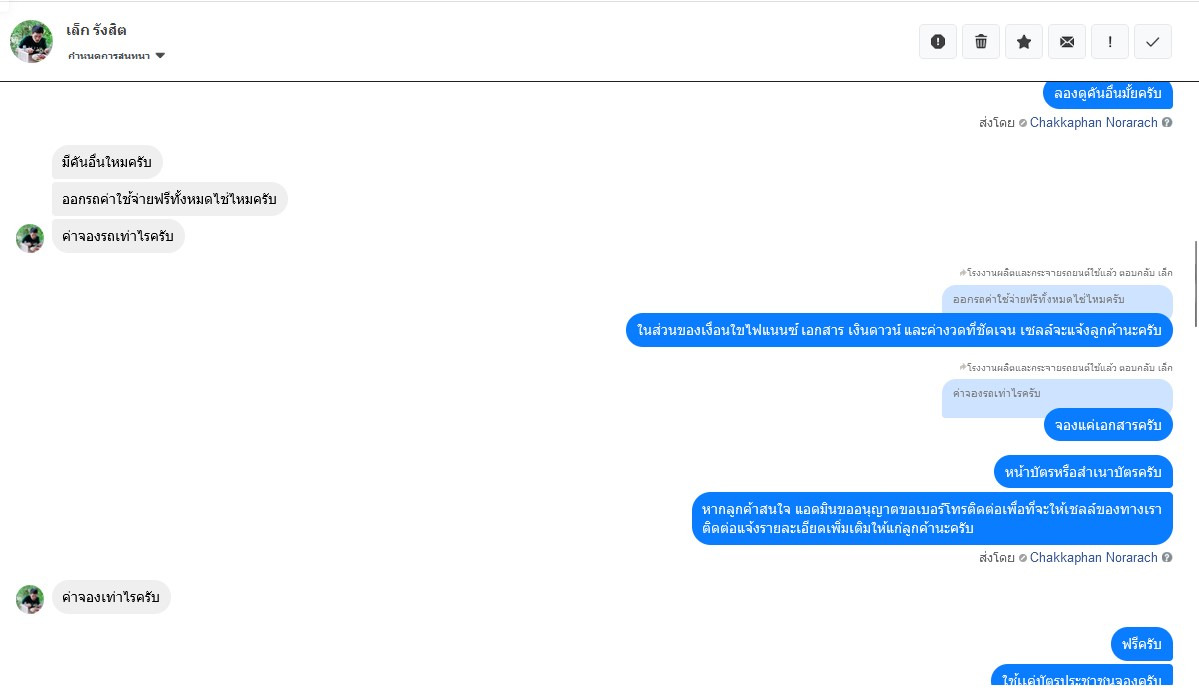
Task: Mark conversation done with checkmark icon
Action: point(1153,41)
